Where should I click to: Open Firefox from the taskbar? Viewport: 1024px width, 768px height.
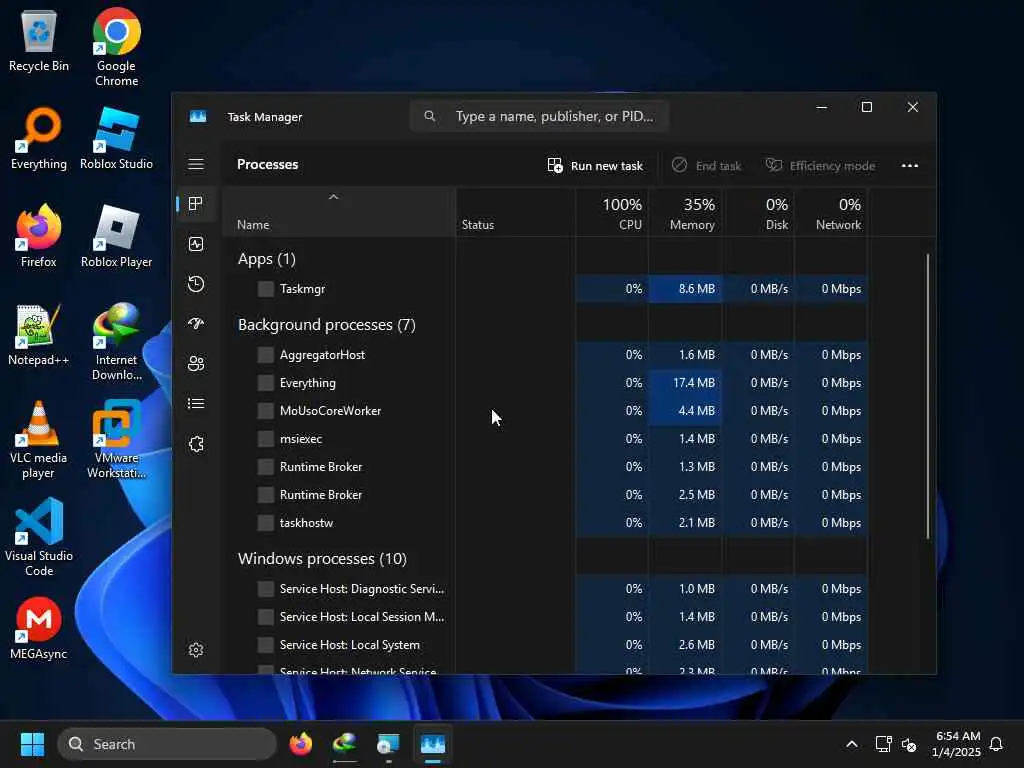pos(300,744)
